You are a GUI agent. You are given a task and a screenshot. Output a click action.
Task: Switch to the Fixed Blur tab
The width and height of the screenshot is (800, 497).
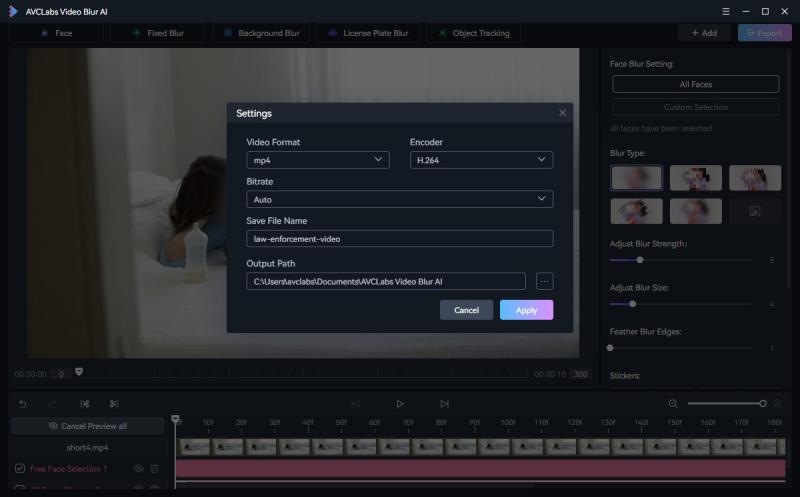tap(158, 33)
